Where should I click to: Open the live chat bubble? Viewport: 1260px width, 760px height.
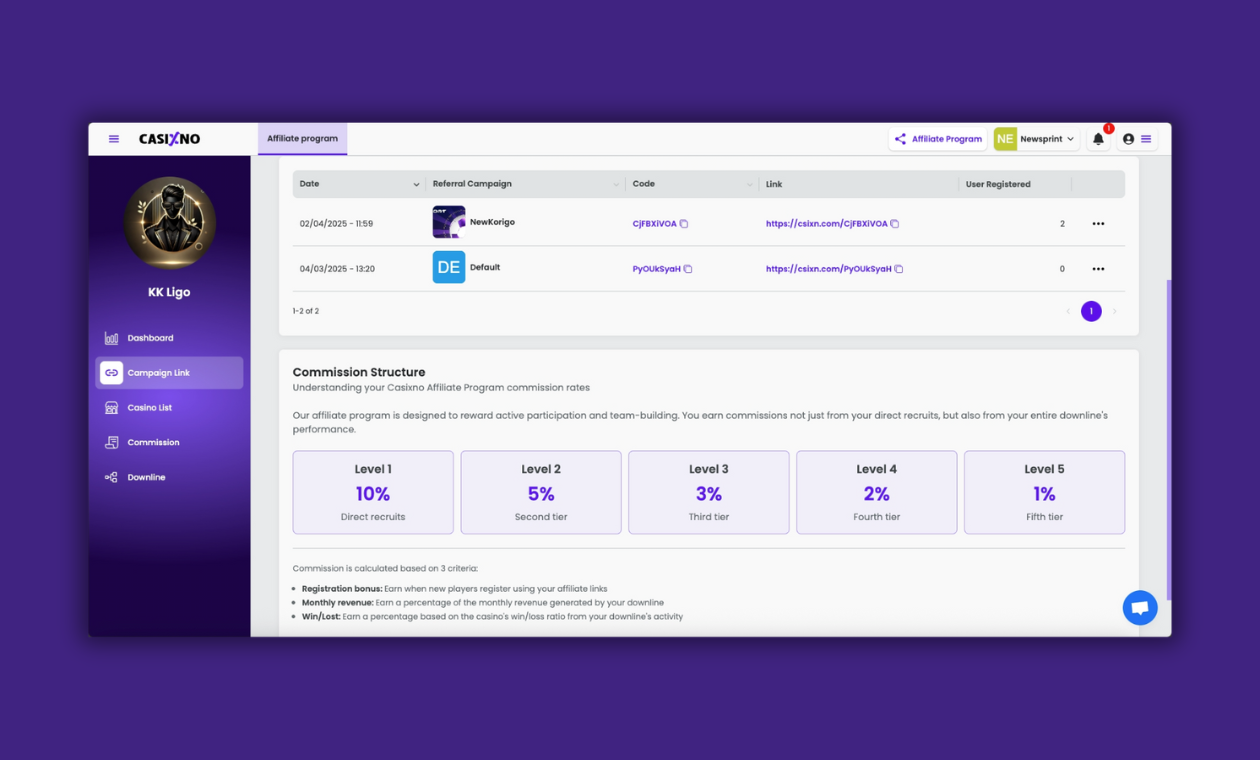[x=1140, y=608]
